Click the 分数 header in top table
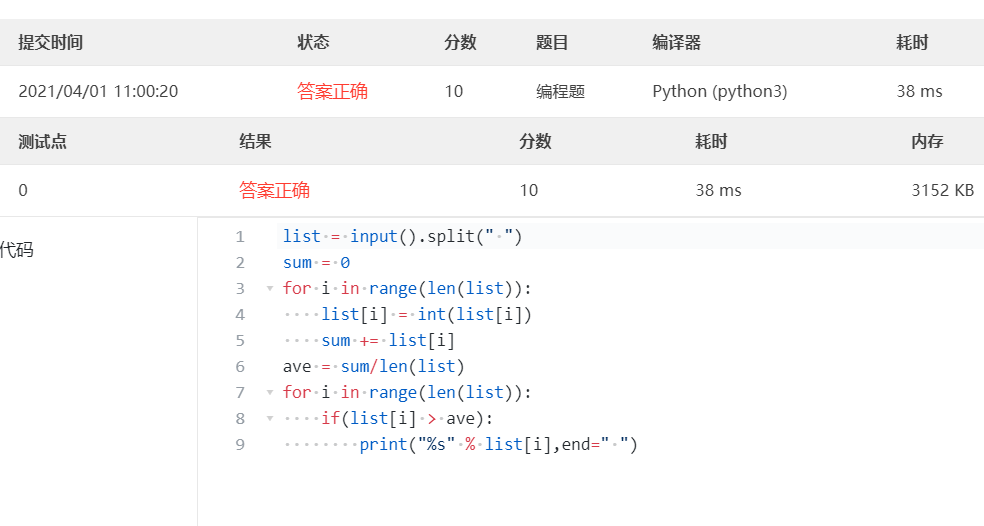Screen dimensions: 984x526 [461, 43]
